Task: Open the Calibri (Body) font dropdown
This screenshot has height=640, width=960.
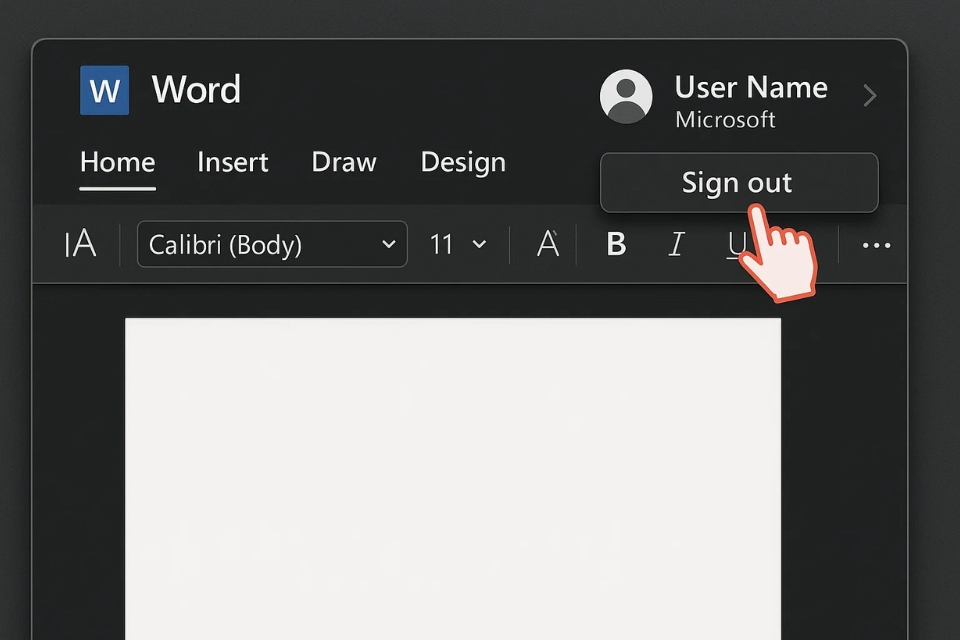Action: point(272,245)
